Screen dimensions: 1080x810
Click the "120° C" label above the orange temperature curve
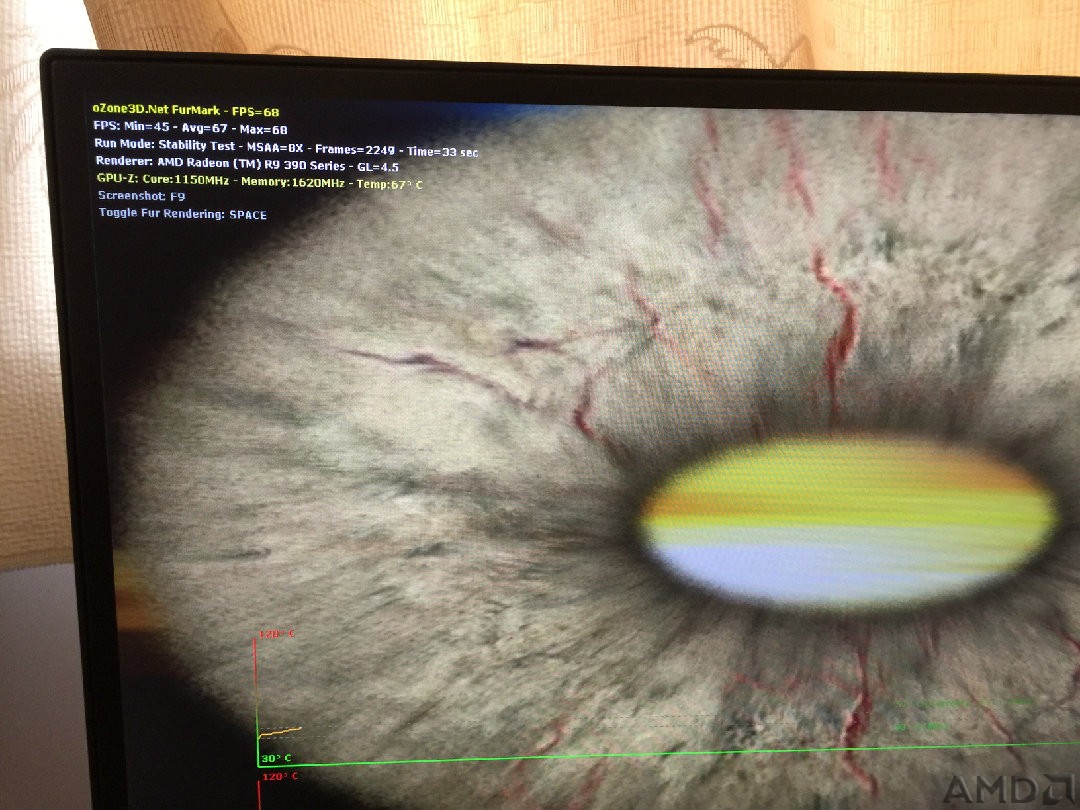pos(277,633)
